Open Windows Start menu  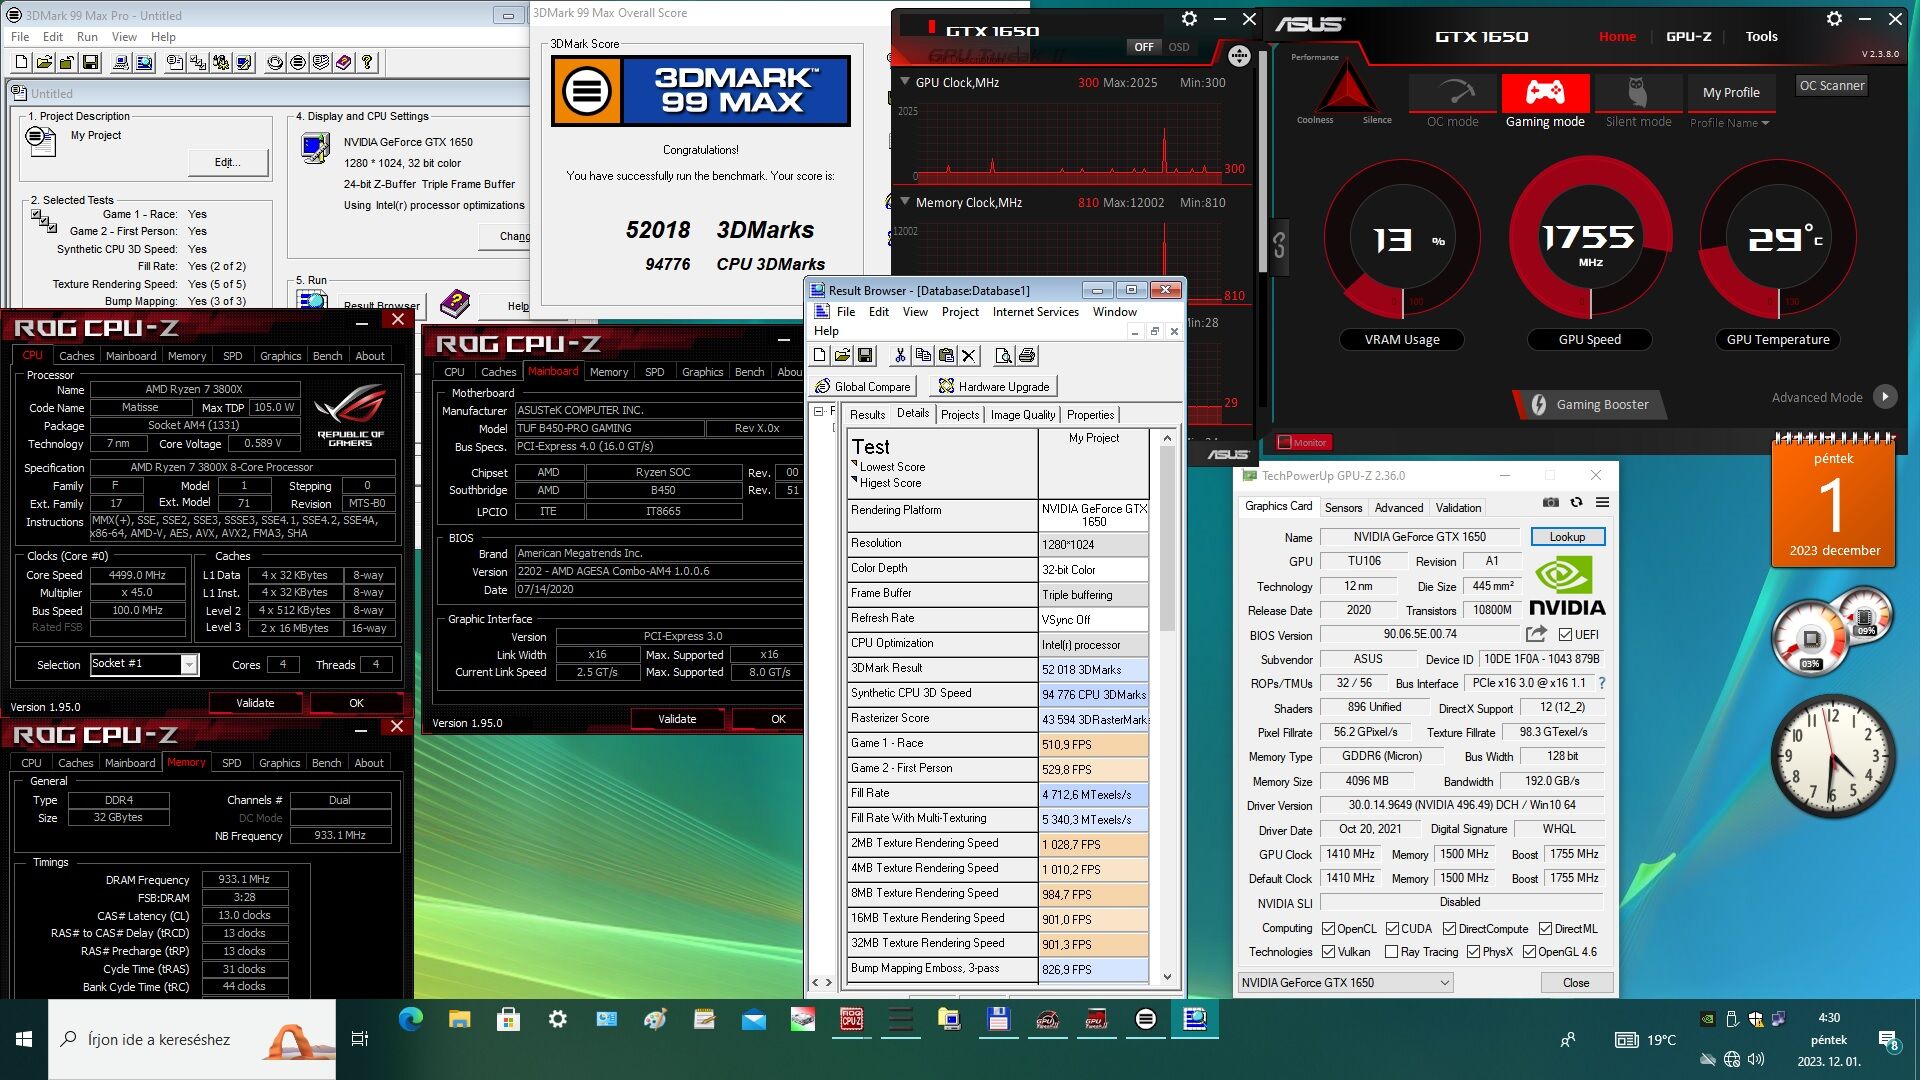click(x=24, y=1039)
